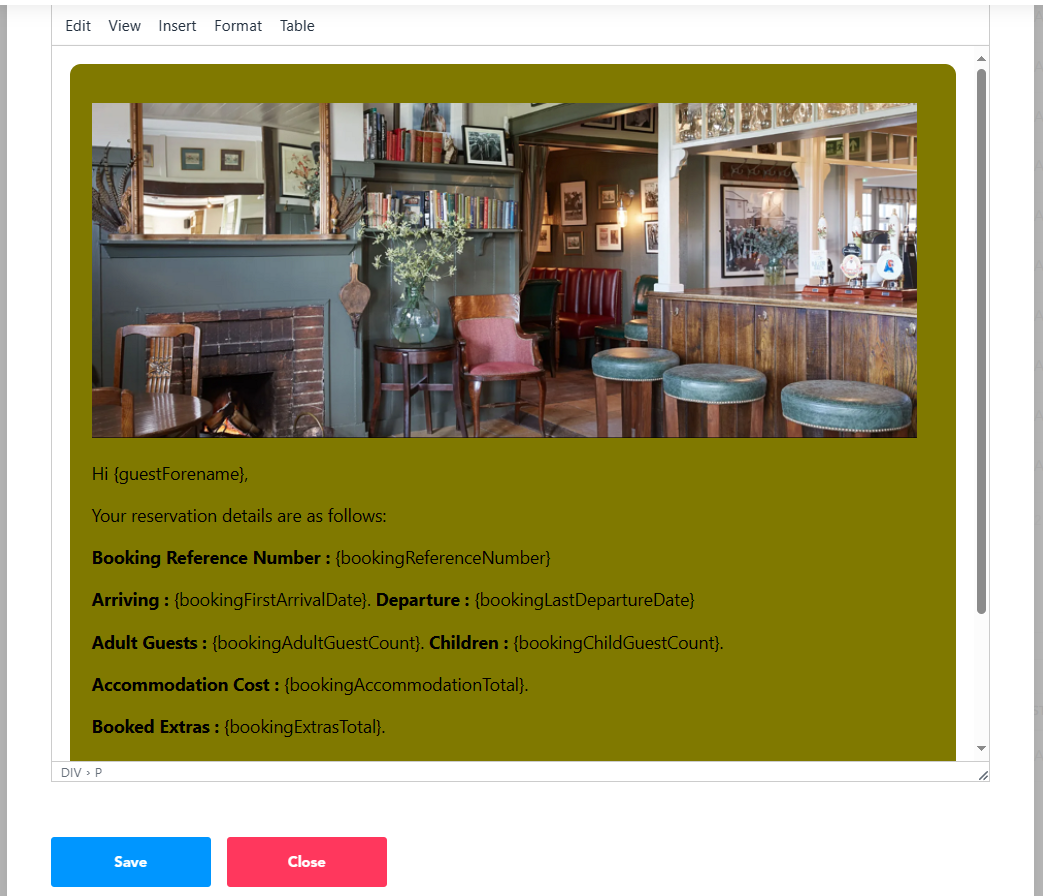Screen dimensions: 1043x896
Task: Open the View menu
Action: 124,26
